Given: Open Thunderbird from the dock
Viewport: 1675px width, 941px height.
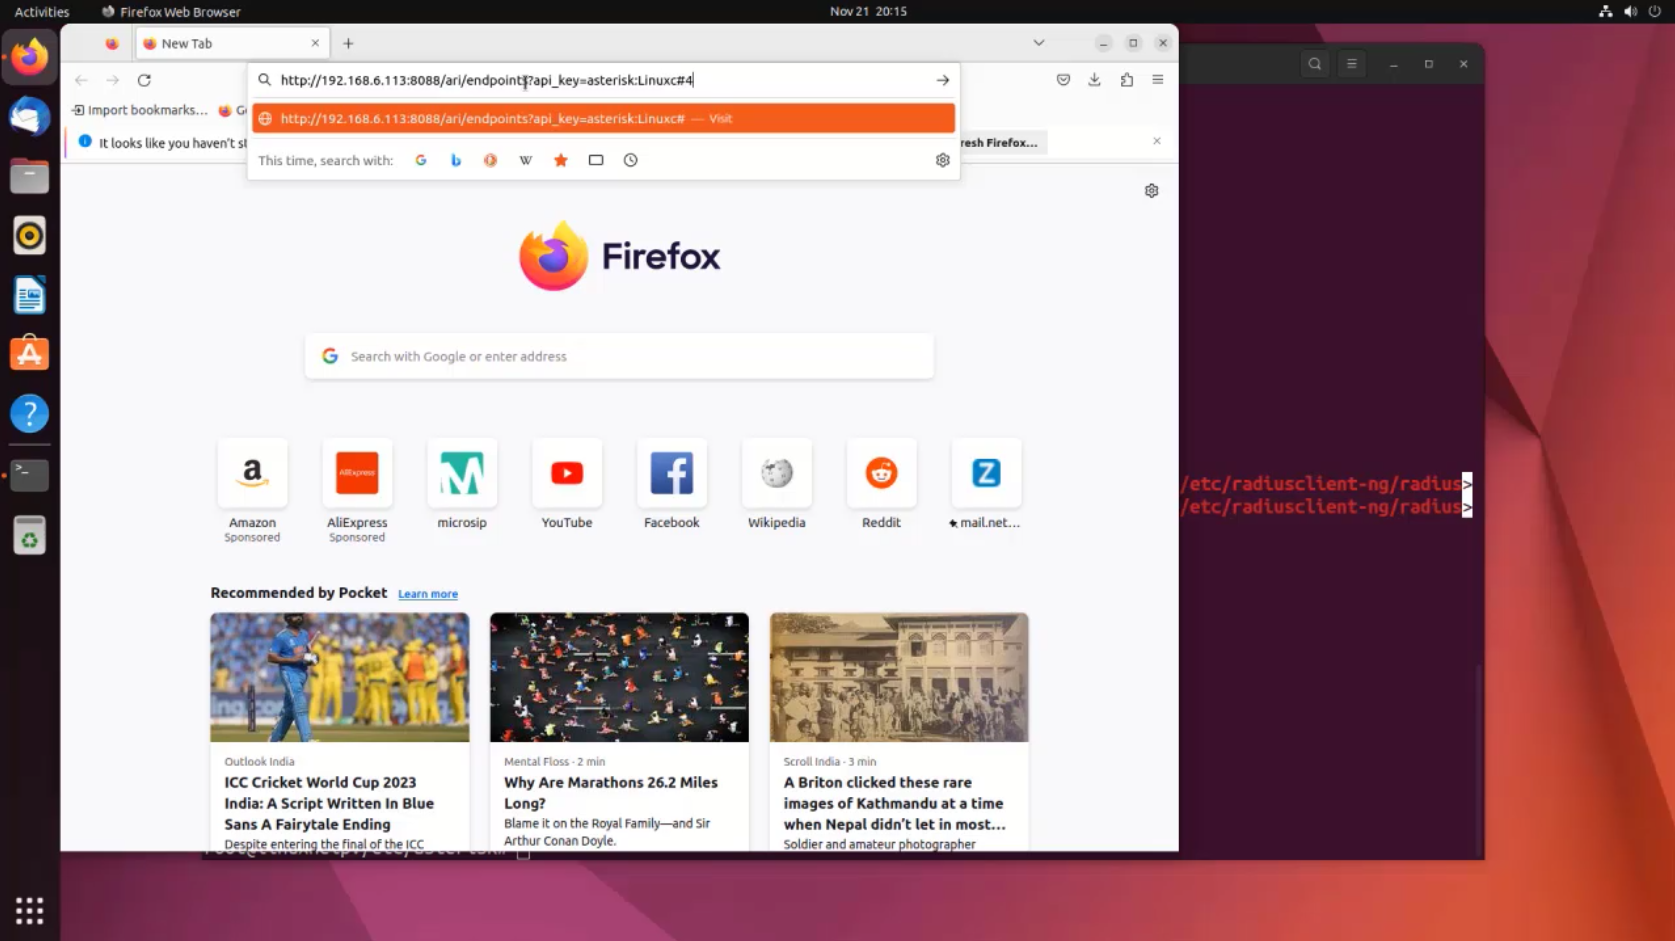Looking at the screenshot, I should (x=29, y=117).
